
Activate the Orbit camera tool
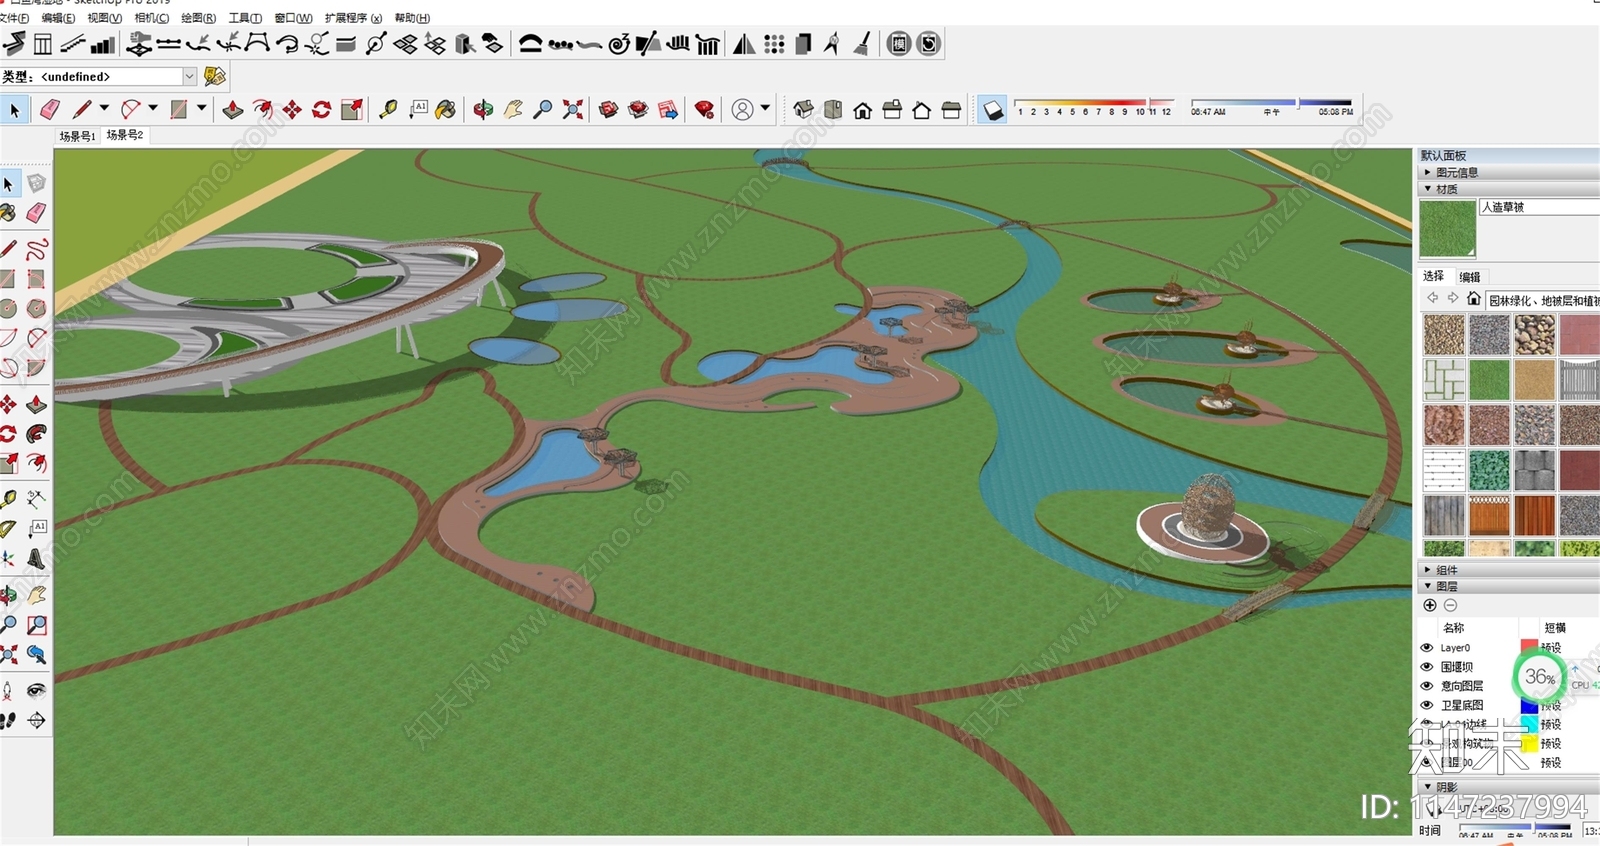click(483, 110)
